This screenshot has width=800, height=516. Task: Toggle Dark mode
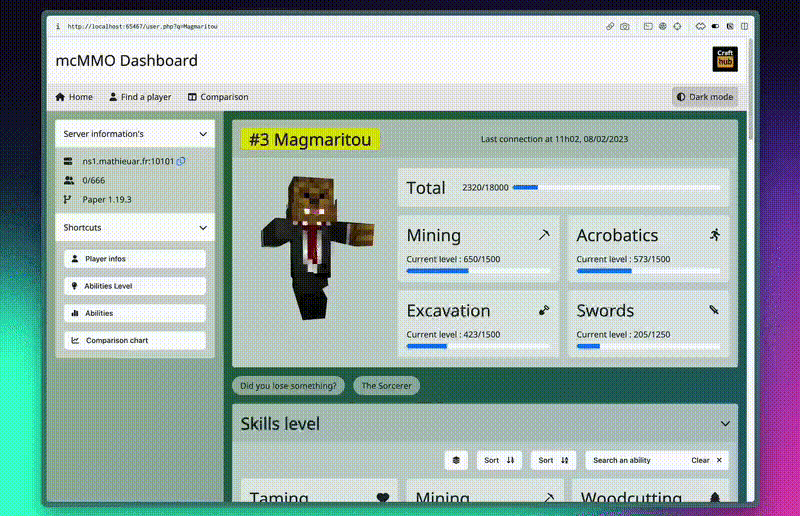(705, 96)
